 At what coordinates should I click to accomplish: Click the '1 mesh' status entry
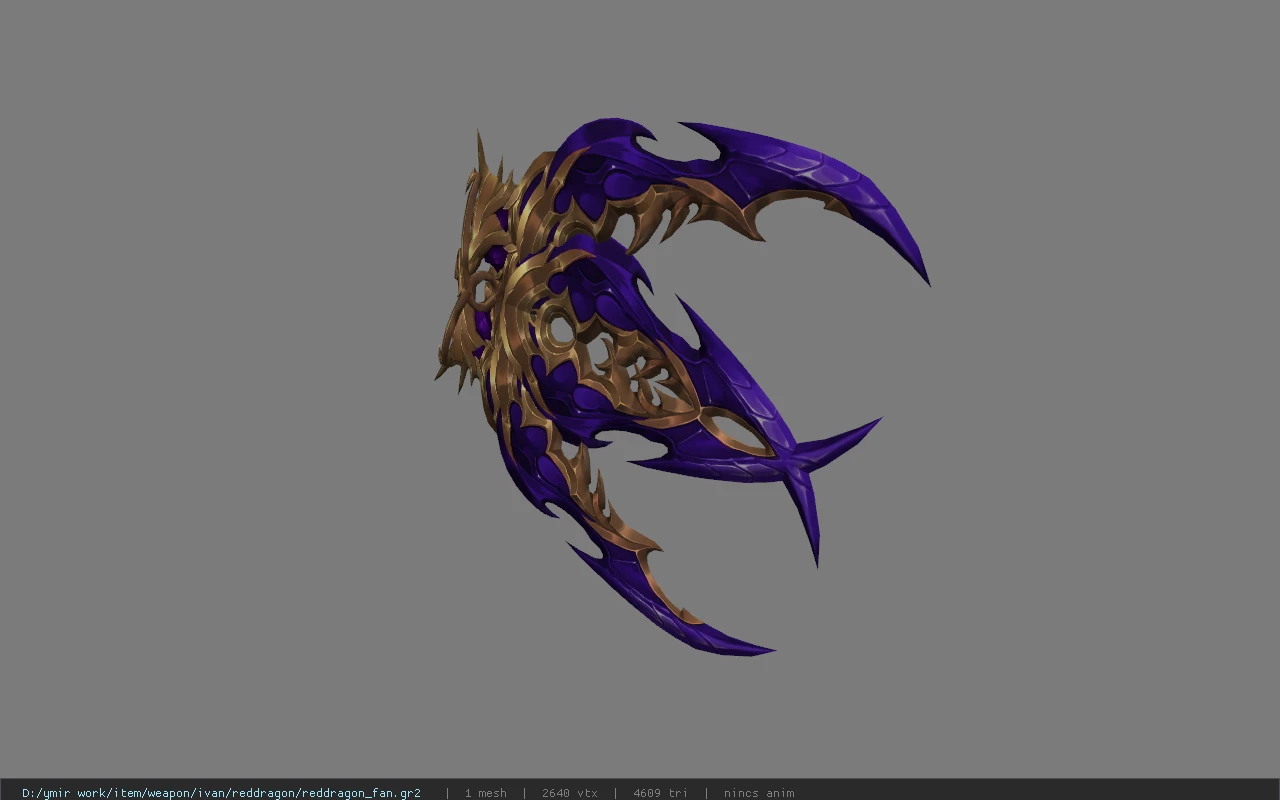(485, 793)
